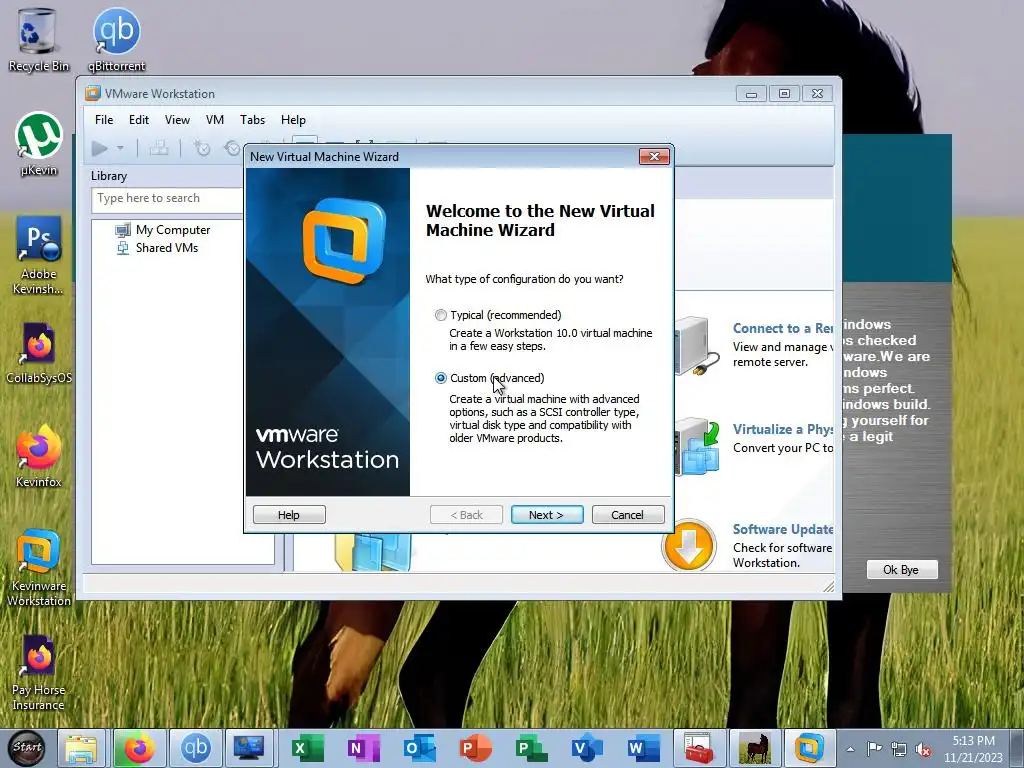Open qBittorrent from the taskbar

[x=195, y=748]
